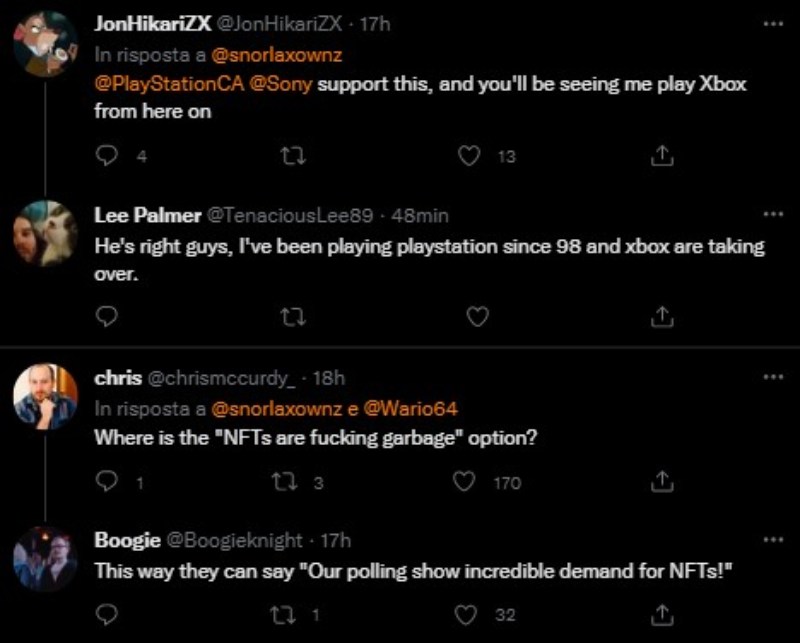This screenshot has width=800, height=643.
Task: Like Boogie's tweet with 32 likes
Action: (x=464, y=614)
